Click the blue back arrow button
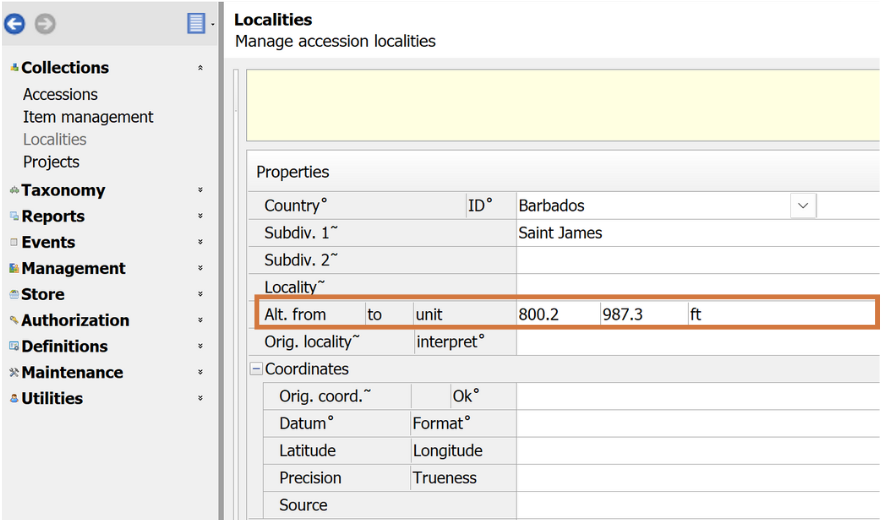Viewport: 890px width, 520px height. (14, 24)
